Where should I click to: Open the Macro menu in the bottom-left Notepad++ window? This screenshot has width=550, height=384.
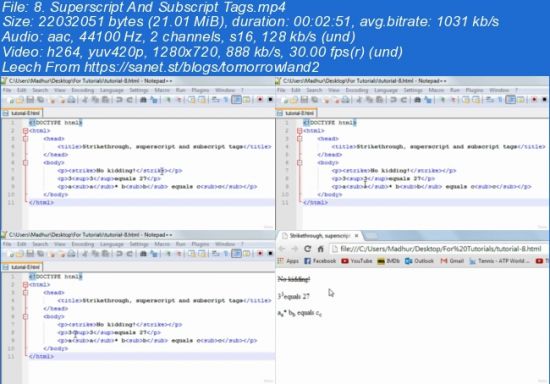click(x=162, y=244)
